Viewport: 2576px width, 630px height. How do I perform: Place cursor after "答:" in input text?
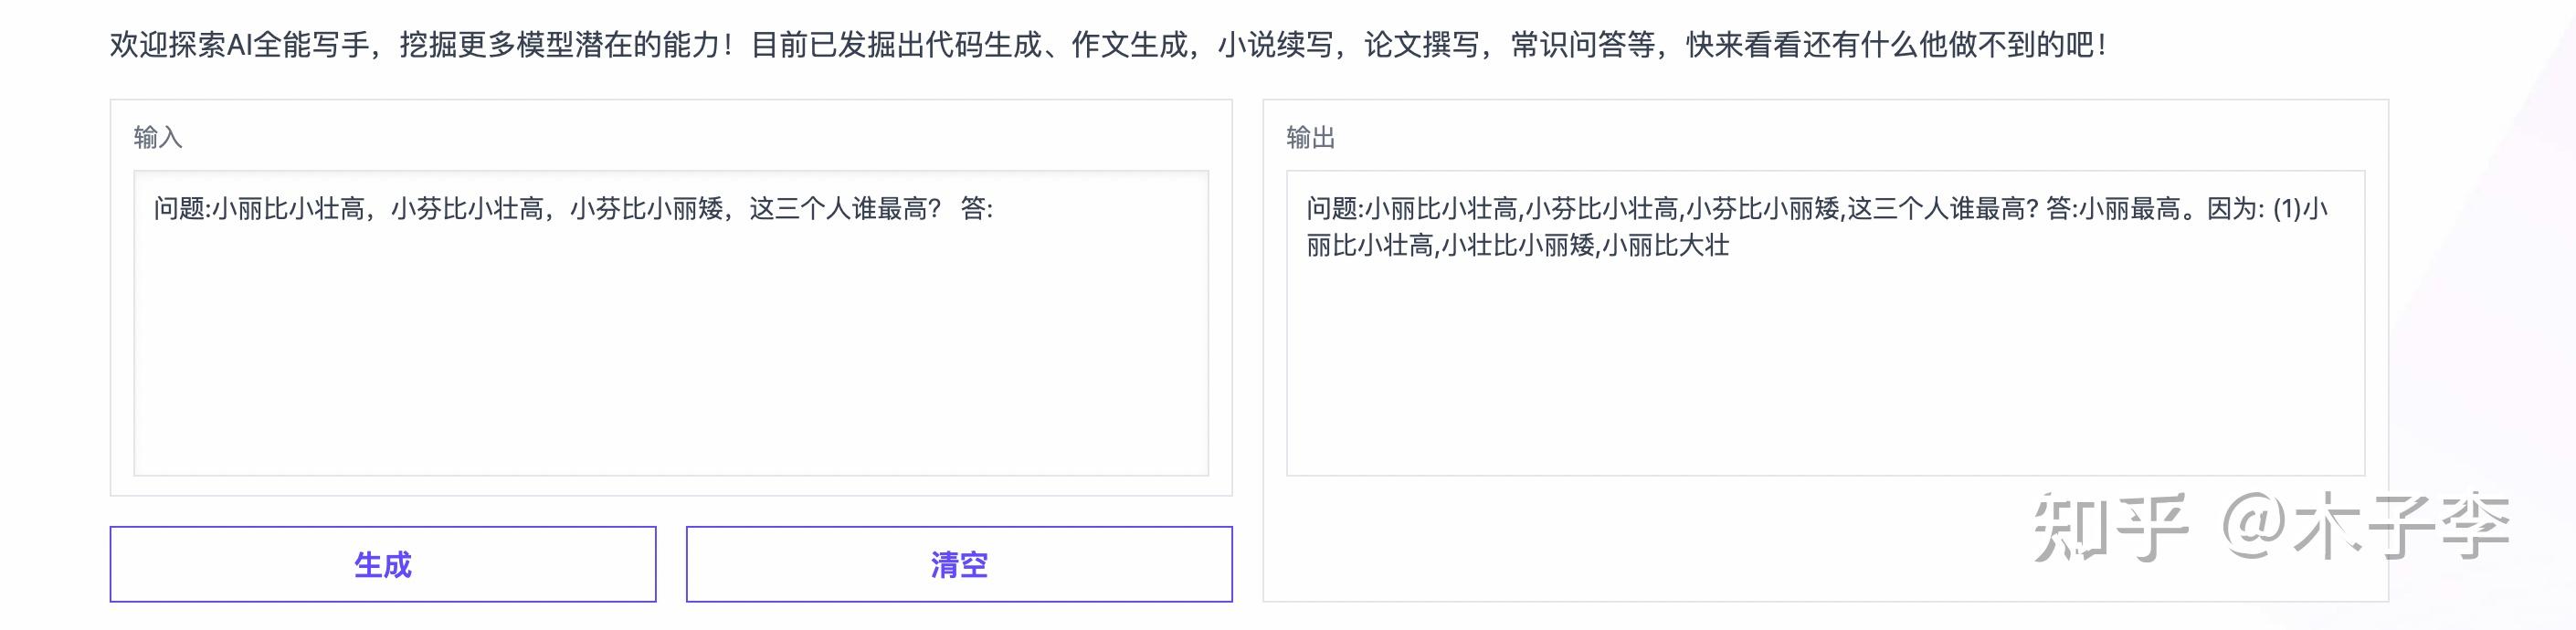point(996,209)
